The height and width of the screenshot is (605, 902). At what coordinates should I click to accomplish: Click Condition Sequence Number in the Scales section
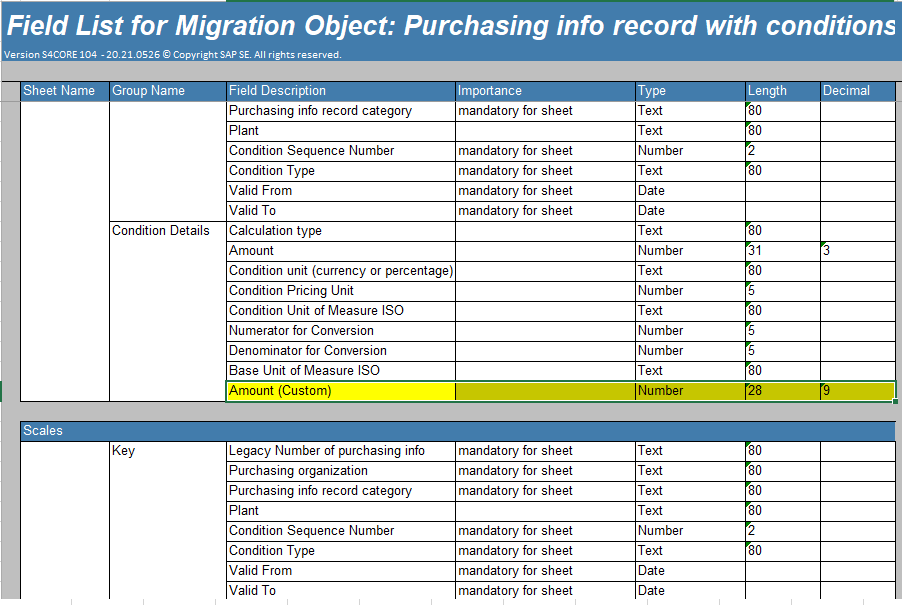(x=341, y=531)
